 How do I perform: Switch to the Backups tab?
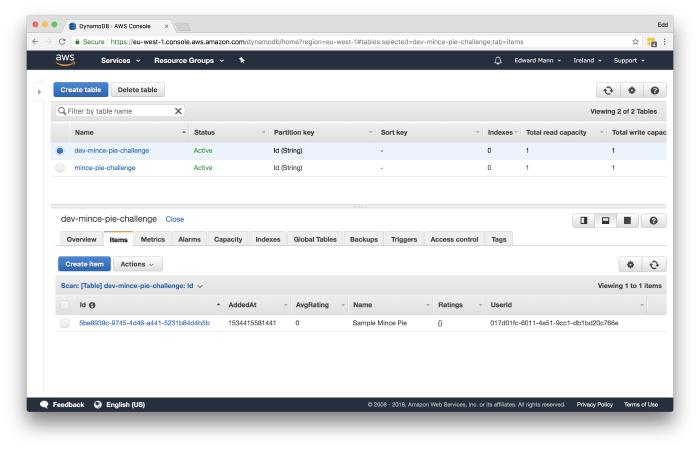tap(364, 239)
